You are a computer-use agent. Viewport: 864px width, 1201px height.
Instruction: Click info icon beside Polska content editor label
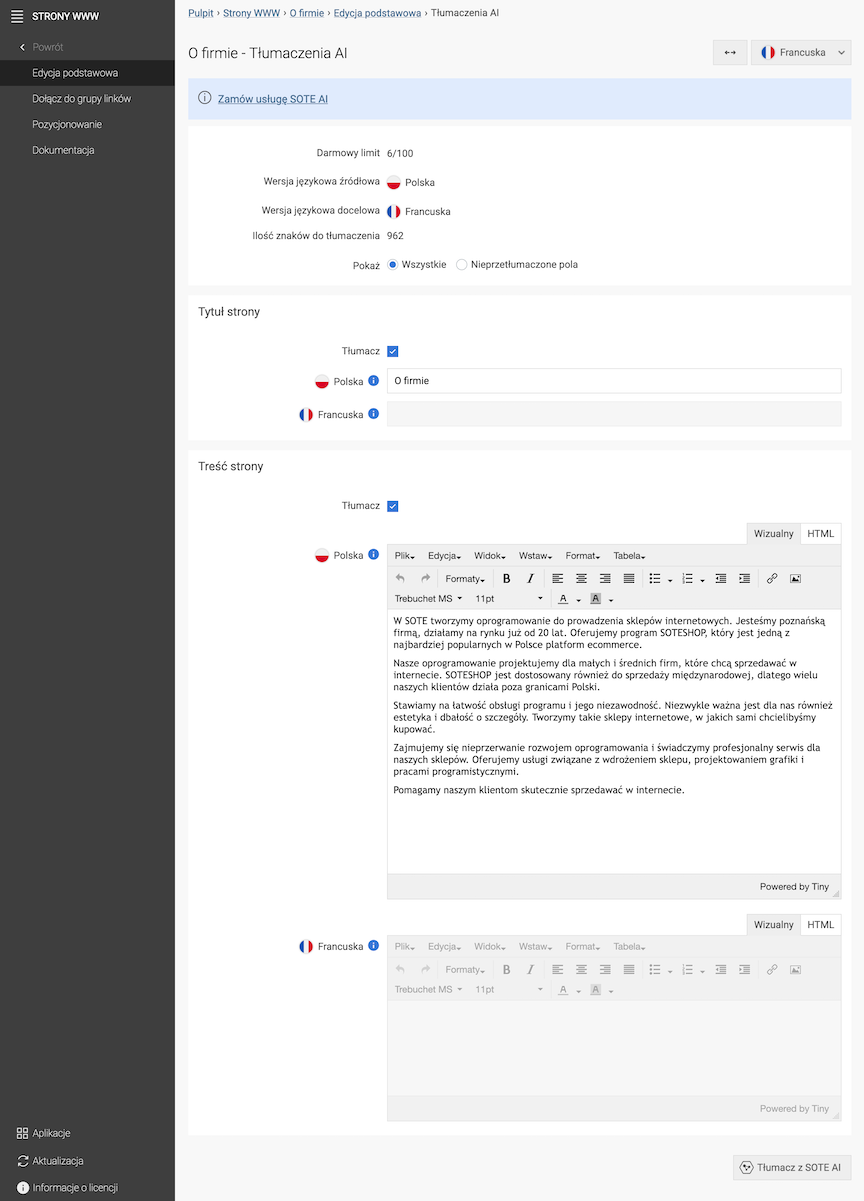(x=373, y=555)
